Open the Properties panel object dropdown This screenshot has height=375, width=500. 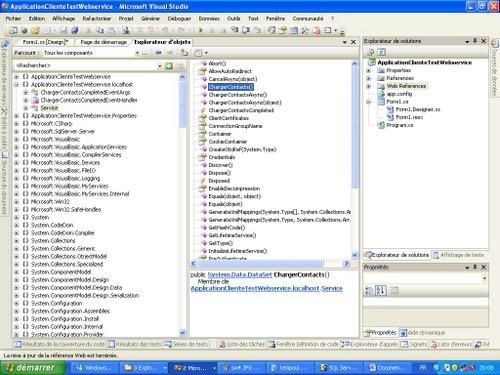(484, 278)
